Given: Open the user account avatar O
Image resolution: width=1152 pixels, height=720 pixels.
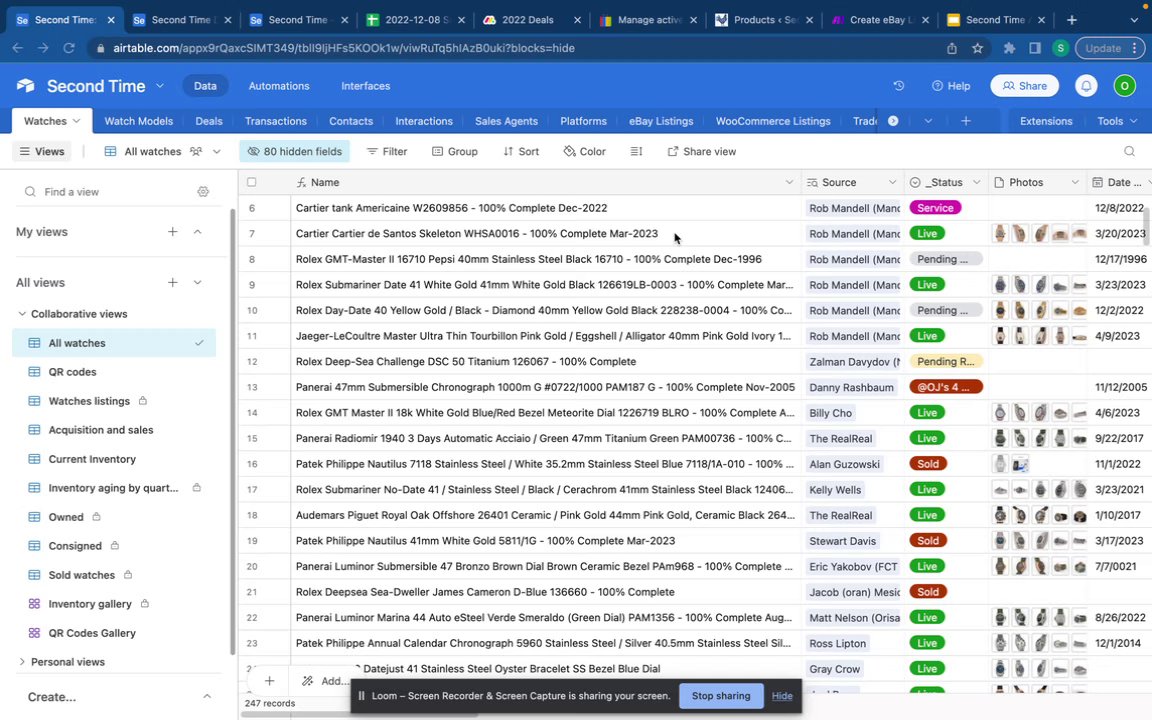Looking at the screenshot, I should pyautogui.click(x=1124, y=86).
